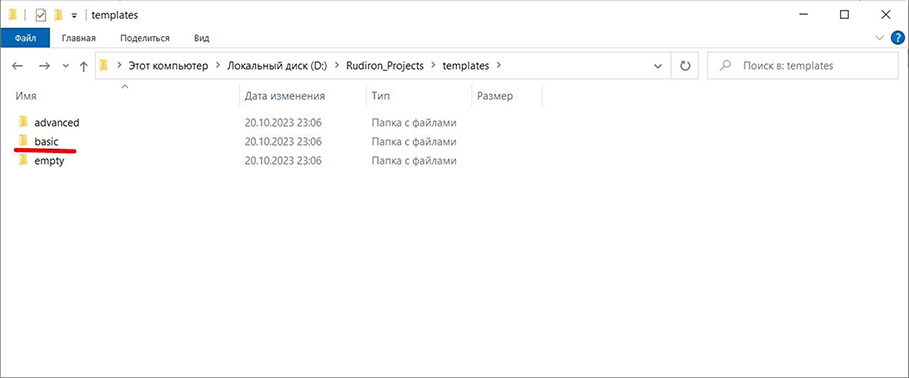Click the basic folder icon
909x378 pixels.
23,141
